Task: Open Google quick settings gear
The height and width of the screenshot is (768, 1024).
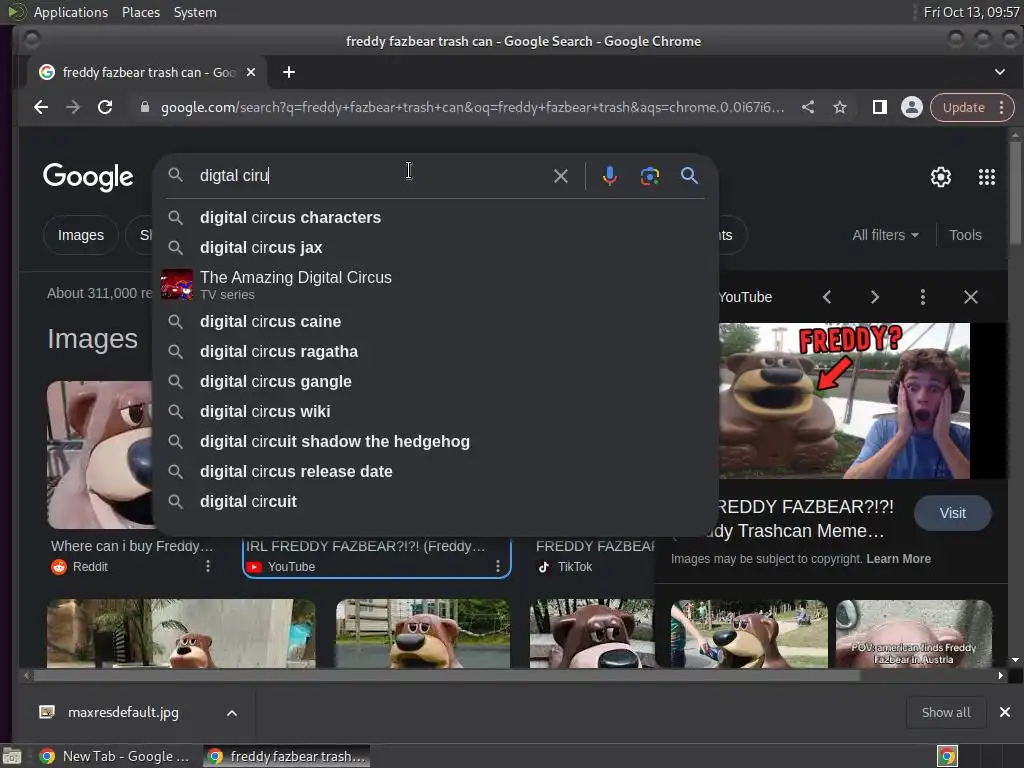Action: 940,177
